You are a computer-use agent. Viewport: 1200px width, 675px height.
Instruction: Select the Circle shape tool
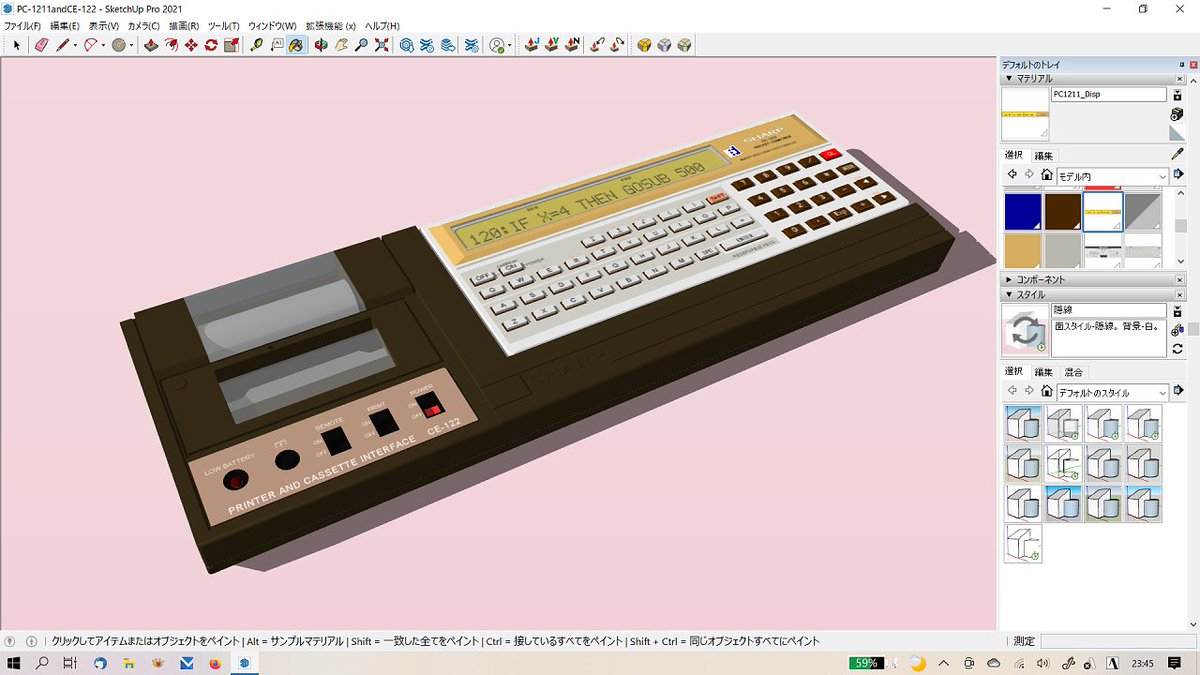(118, 45)
